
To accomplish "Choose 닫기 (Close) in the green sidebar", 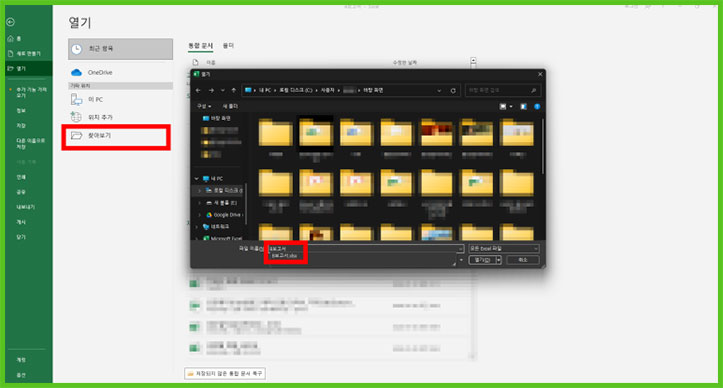I will point(21,237).
